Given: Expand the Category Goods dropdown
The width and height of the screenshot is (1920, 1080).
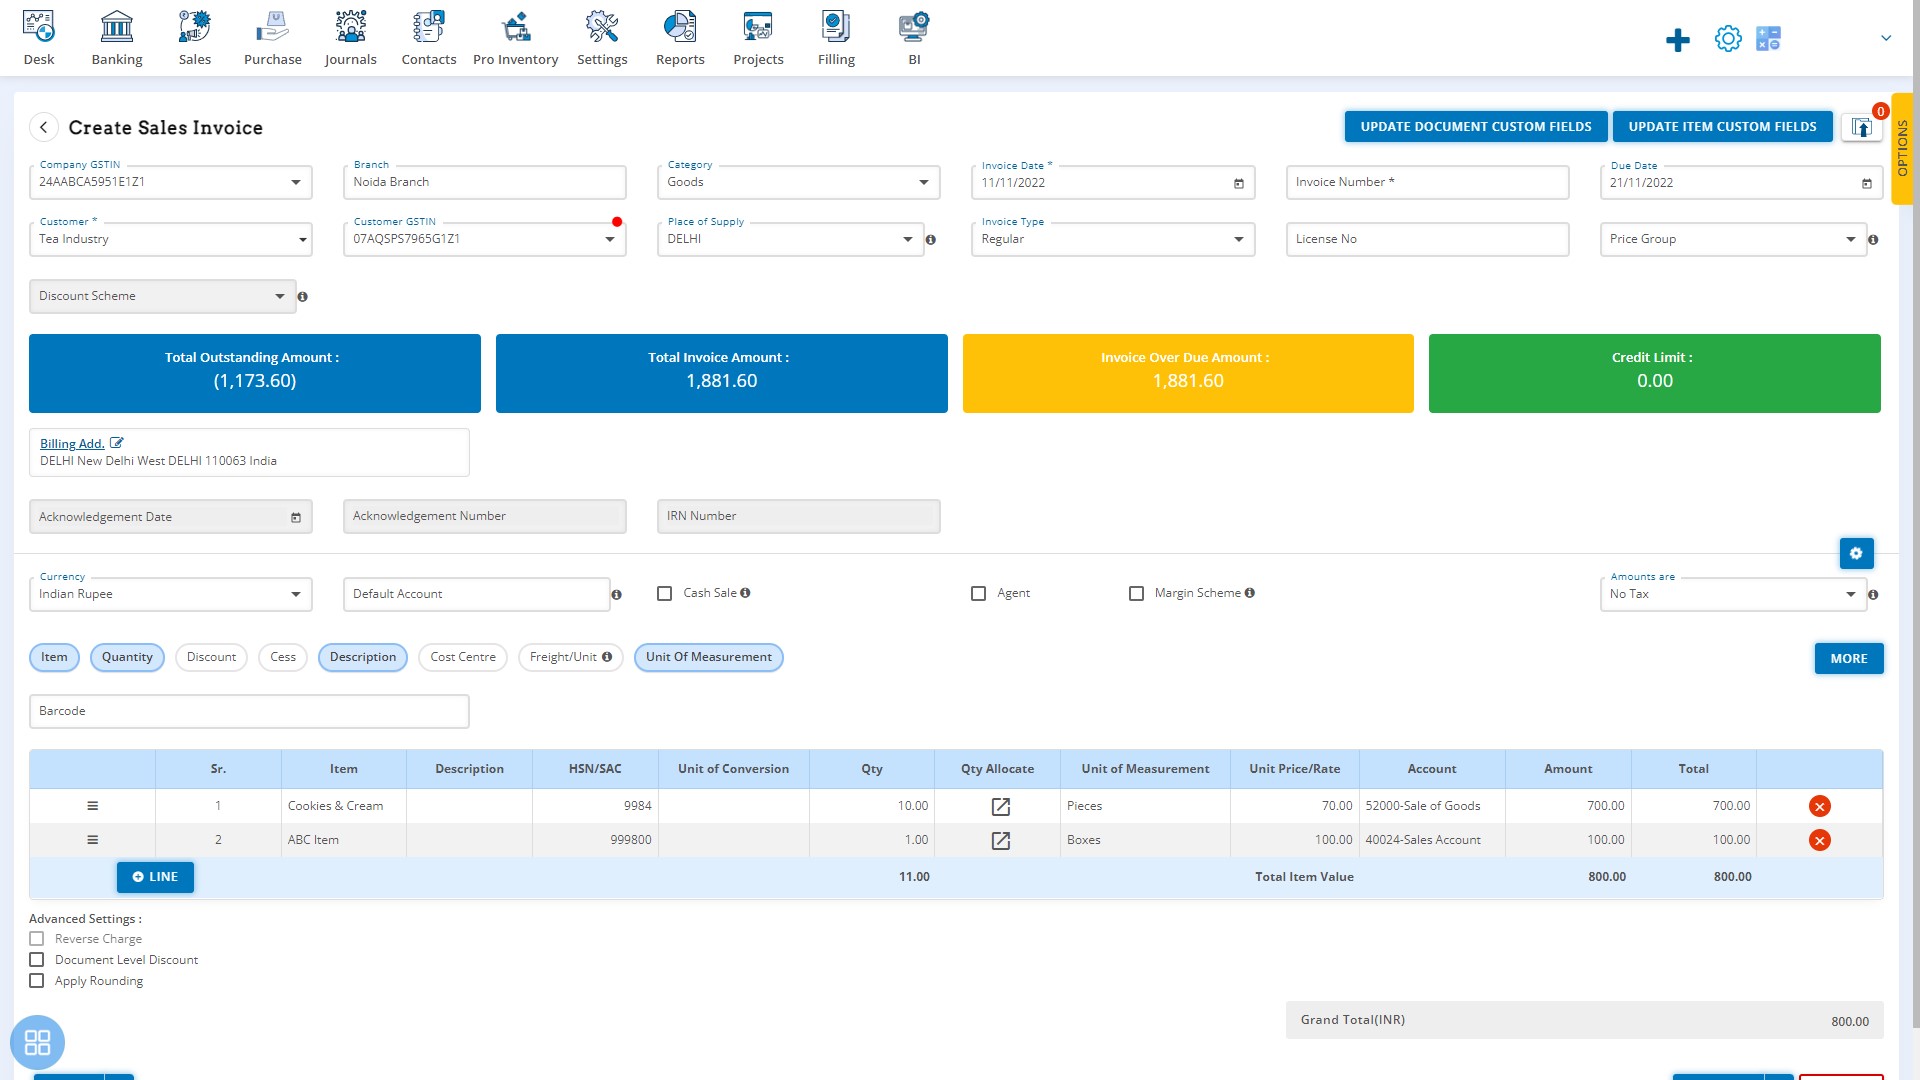Looking at the screenshot, I should click(x=924, y=183).
